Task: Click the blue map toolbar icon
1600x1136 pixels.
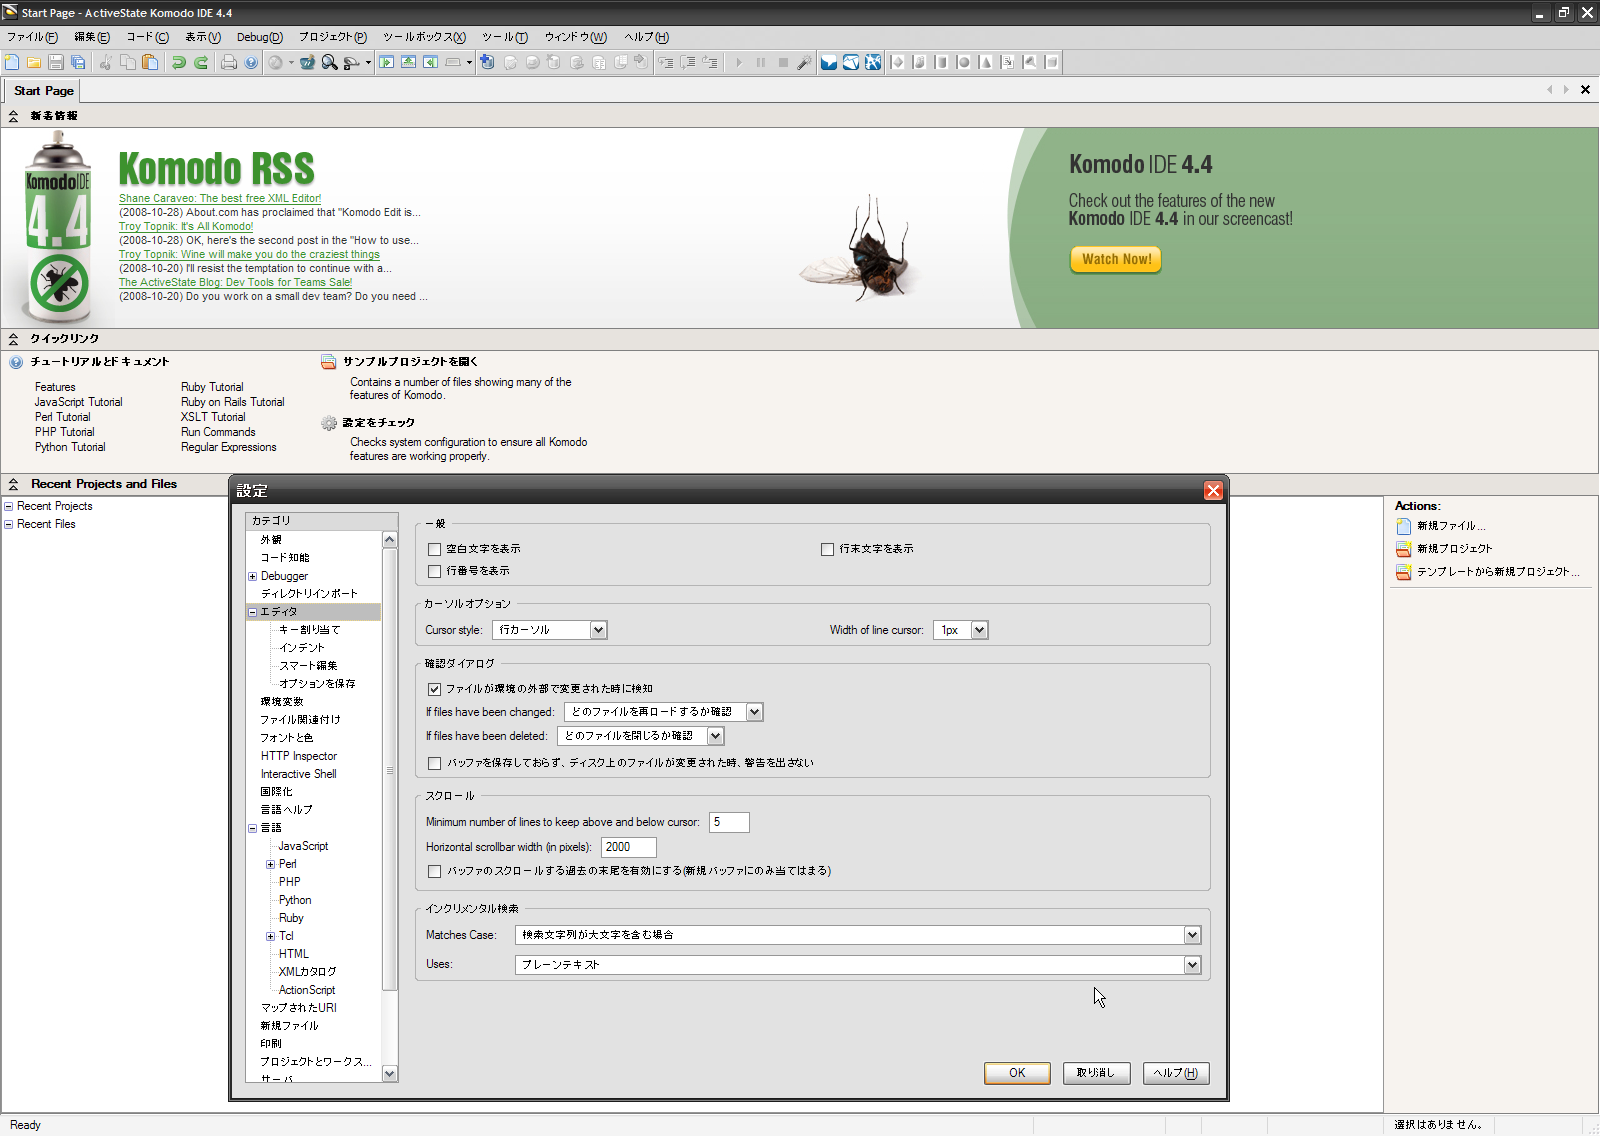Action: [851, 62]
